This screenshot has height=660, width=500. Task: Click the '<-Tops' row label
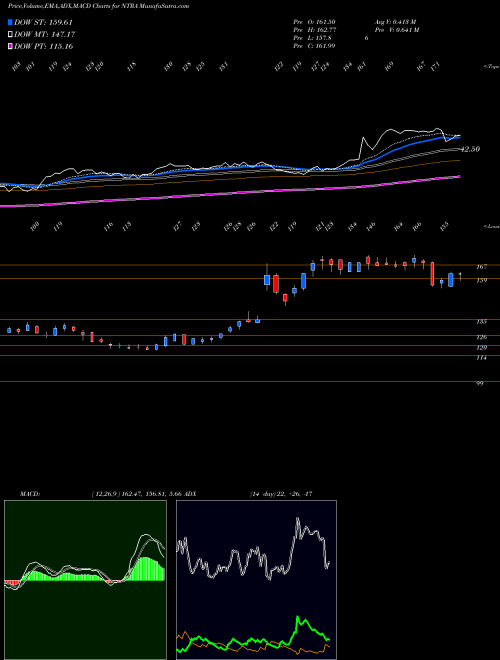[492, 67]
